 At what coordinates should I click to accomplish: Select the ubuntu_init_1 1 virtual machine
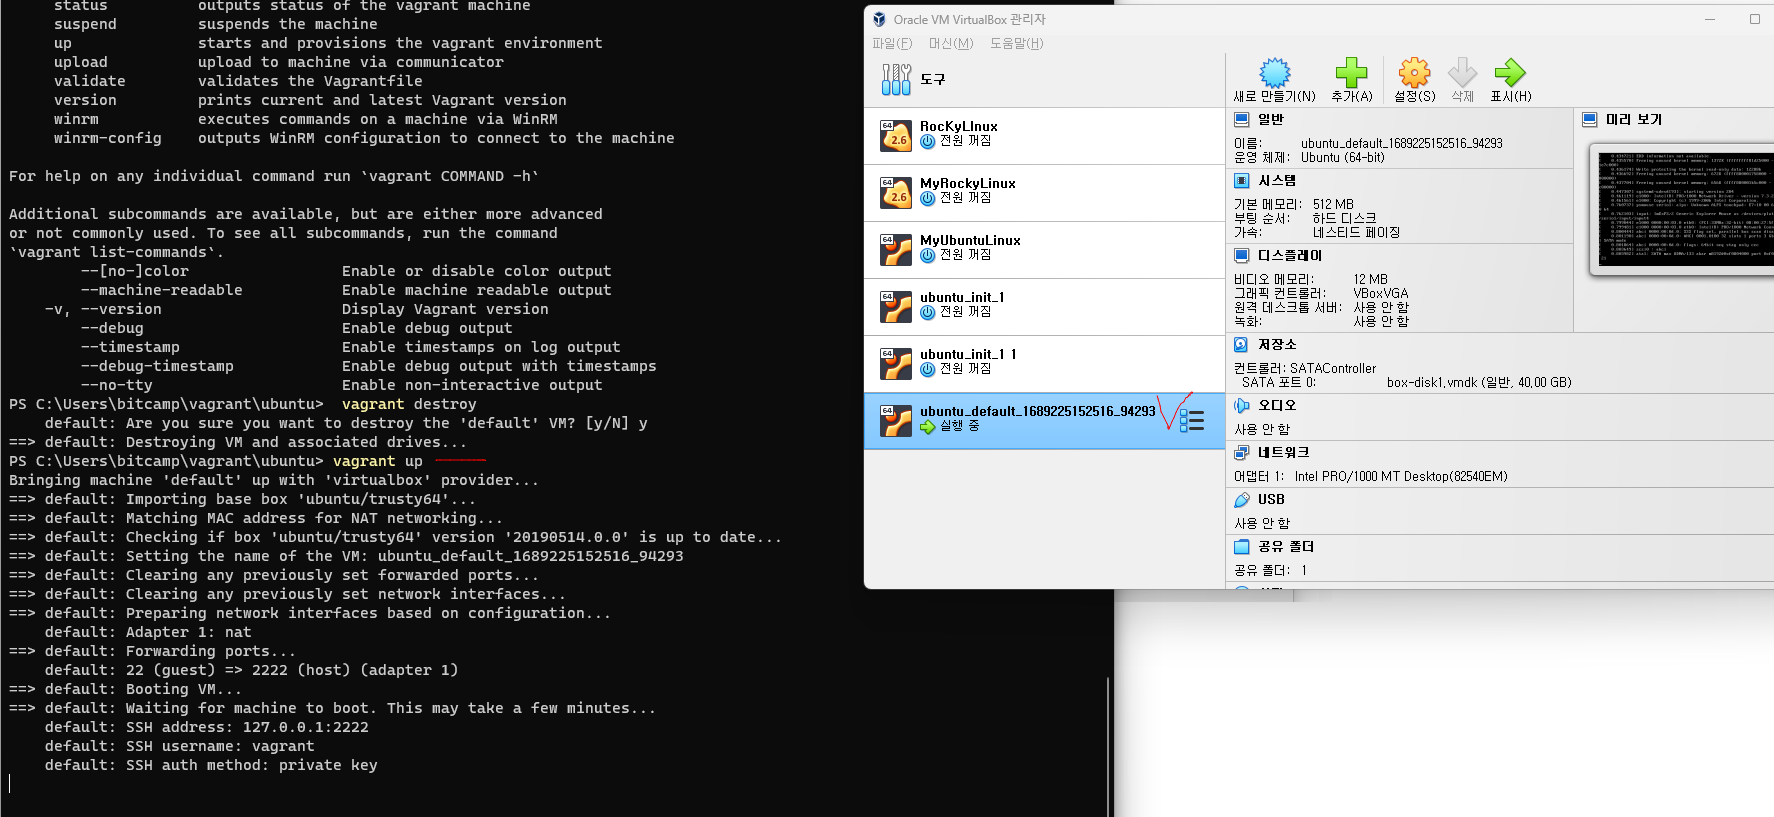(x=1044, y=364)
